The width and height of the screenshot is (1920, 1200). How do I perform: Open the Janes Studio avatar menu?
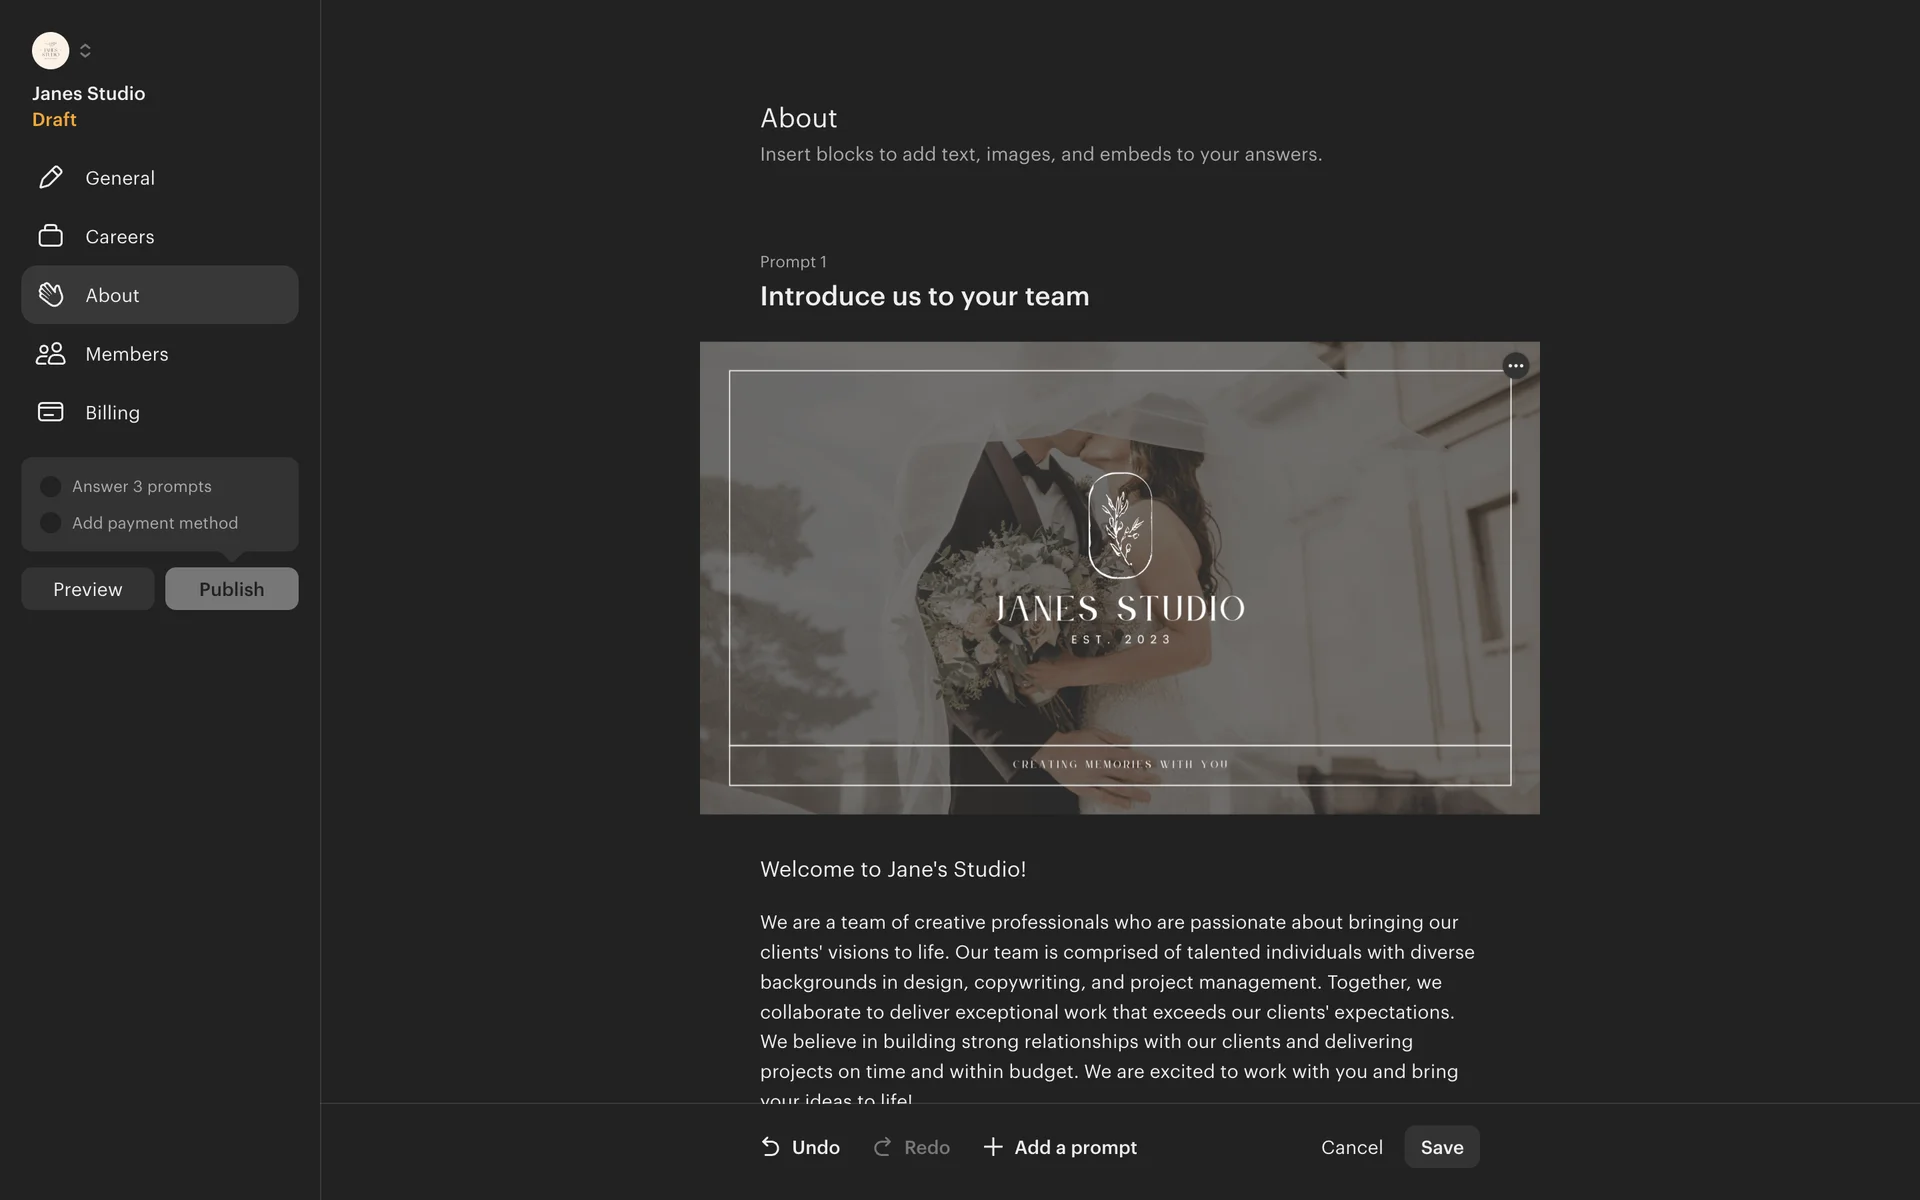pos(50,51)
